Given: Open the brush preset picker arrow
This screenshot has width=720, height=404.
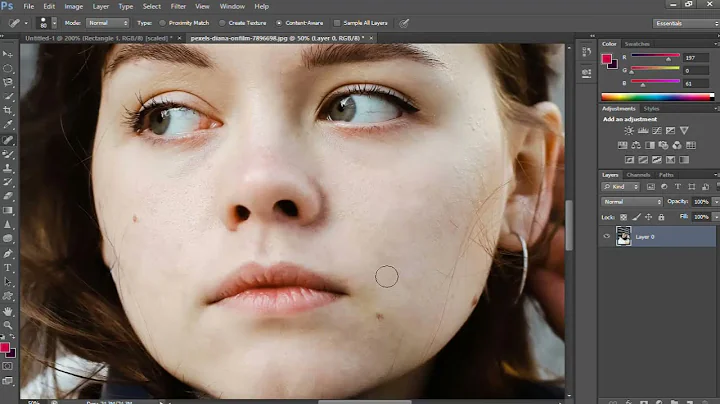Looking at the screenshot, I should coord(54,23).
